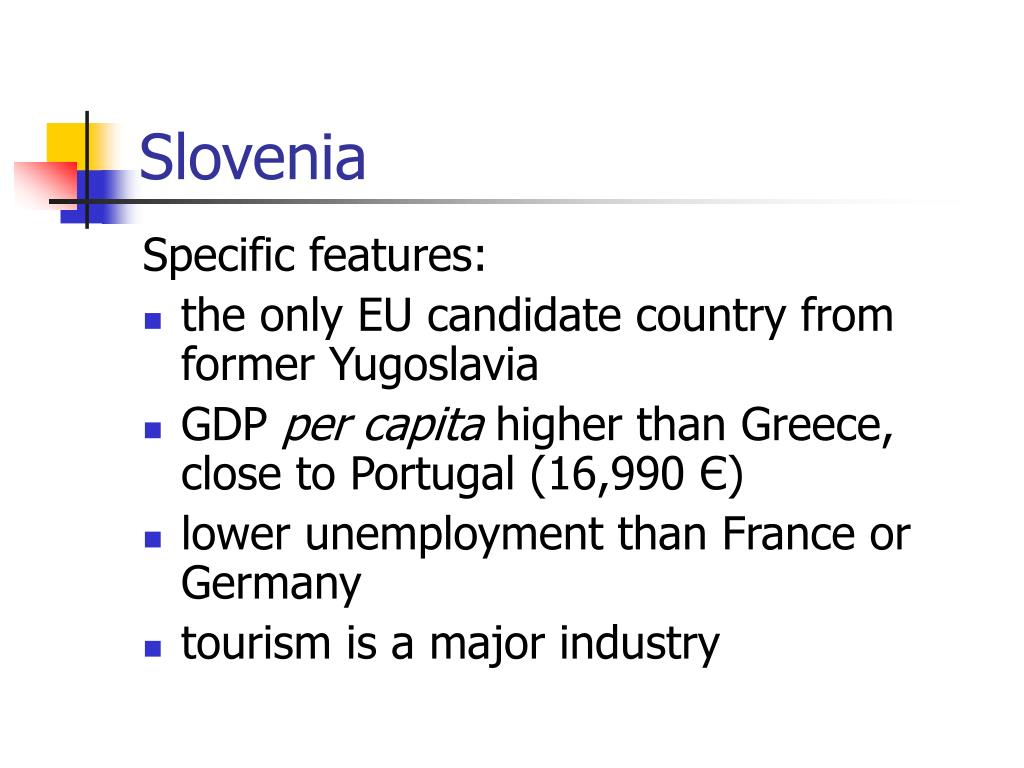Viewport: 1024px width, 768px height.
Task: Click the word 'Germany'
Action: point(271,586)
